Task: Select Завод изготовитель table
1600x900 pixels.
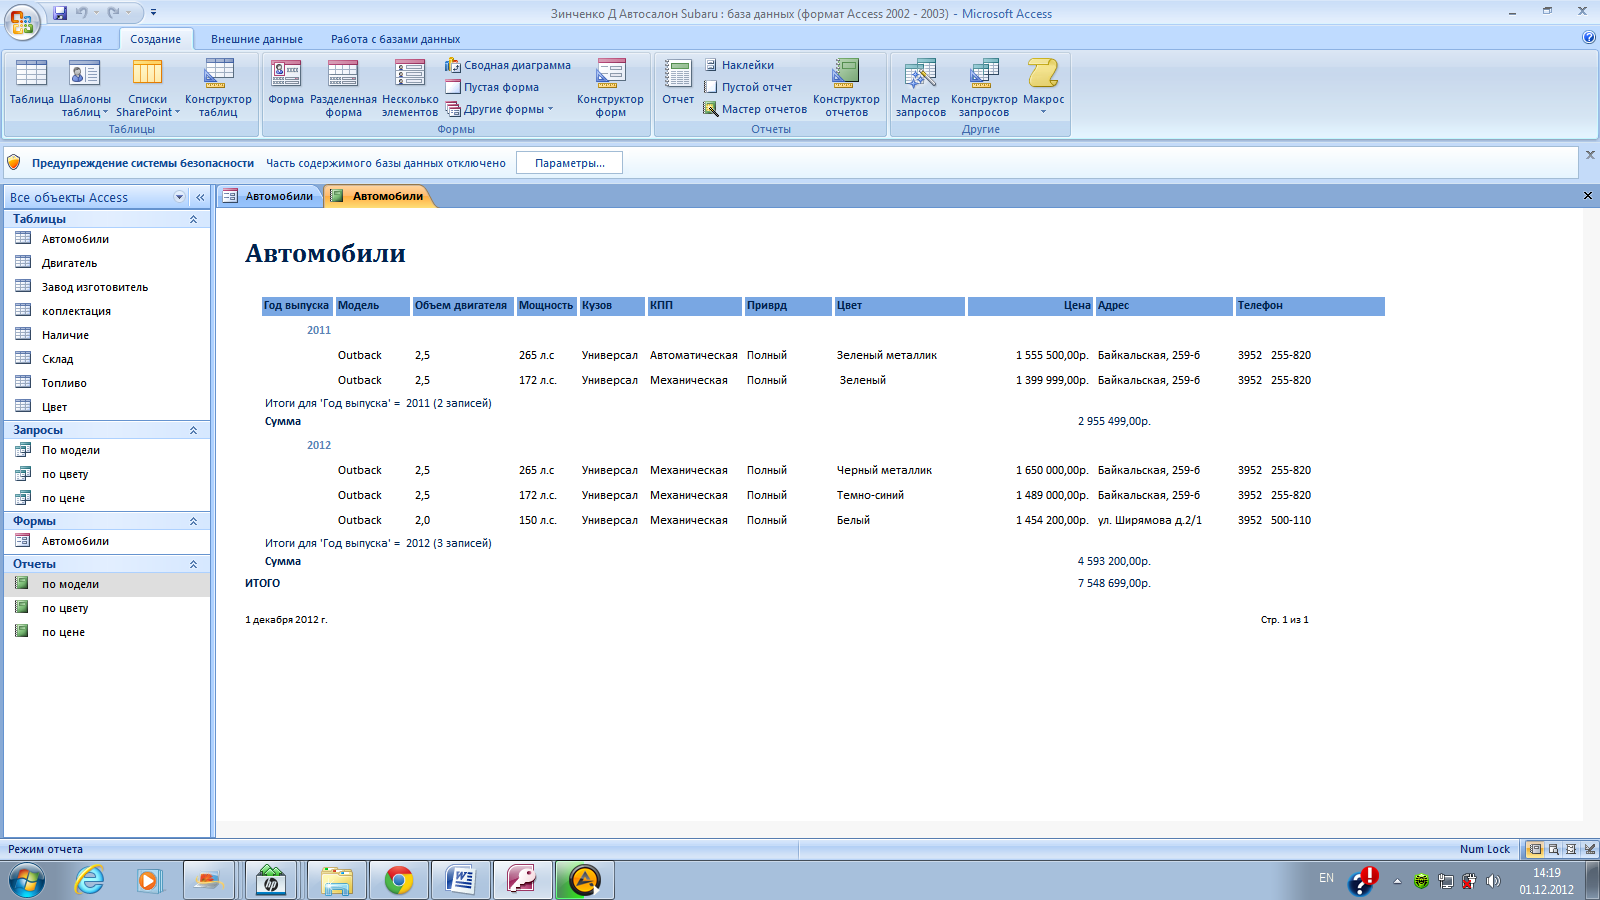Action: (x=107, y=287)
